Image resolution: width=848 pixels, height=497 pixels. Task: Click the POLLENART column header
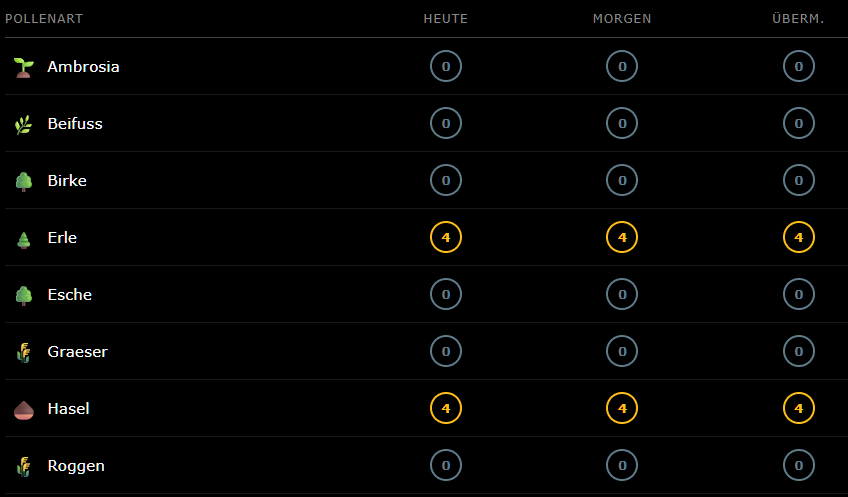tap(44, 19)
